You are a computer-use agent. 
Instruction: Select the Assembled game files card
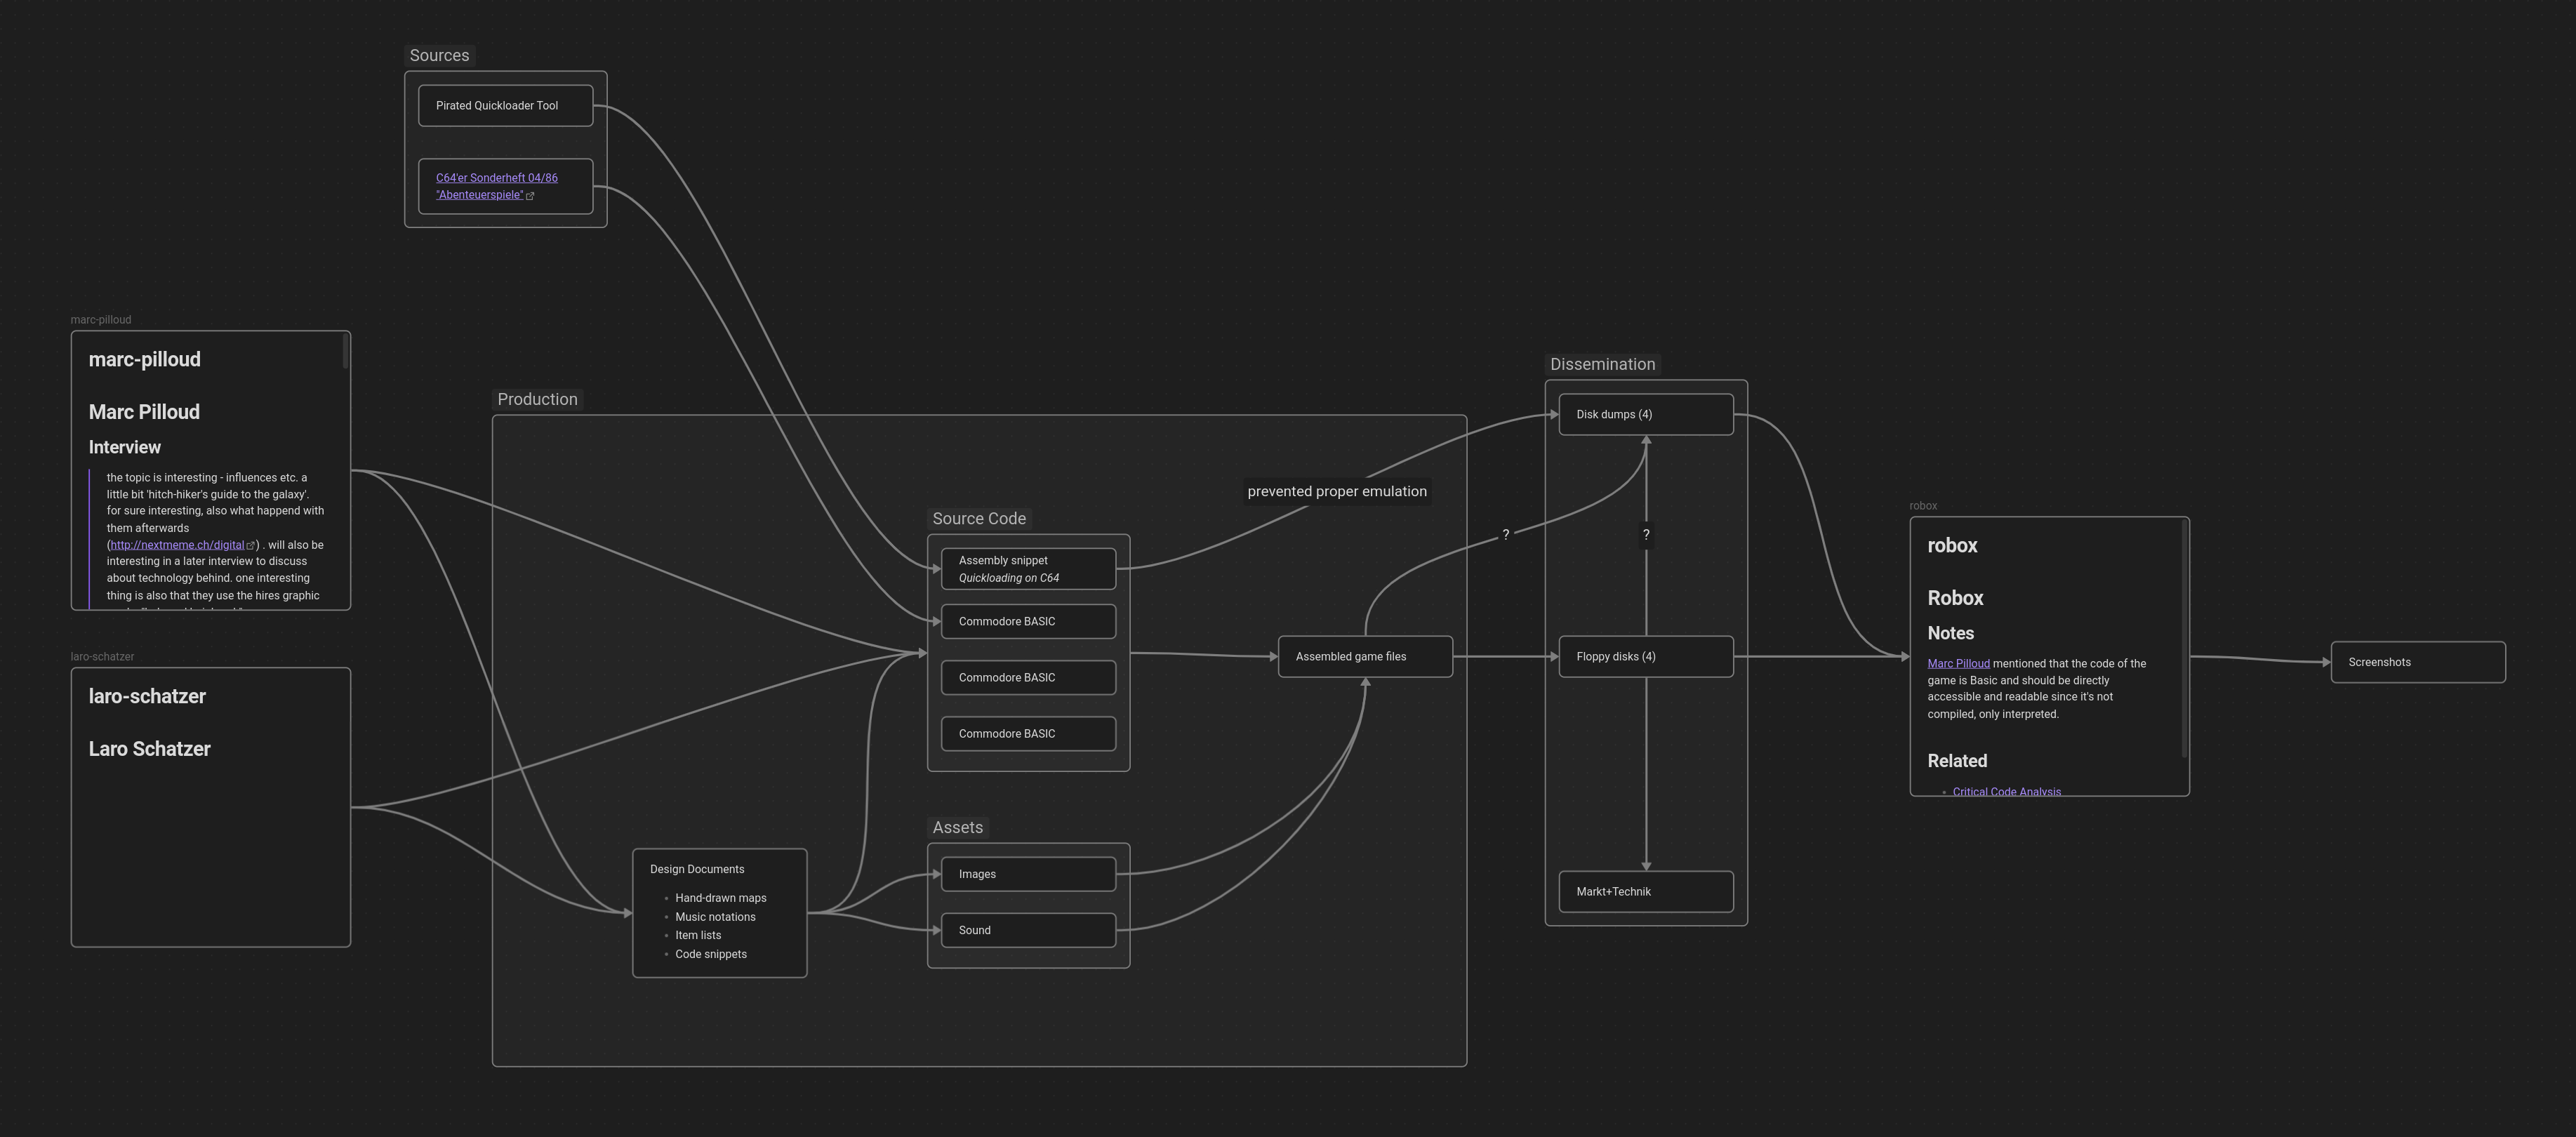pyautogui.click(x=1365, y=657)
